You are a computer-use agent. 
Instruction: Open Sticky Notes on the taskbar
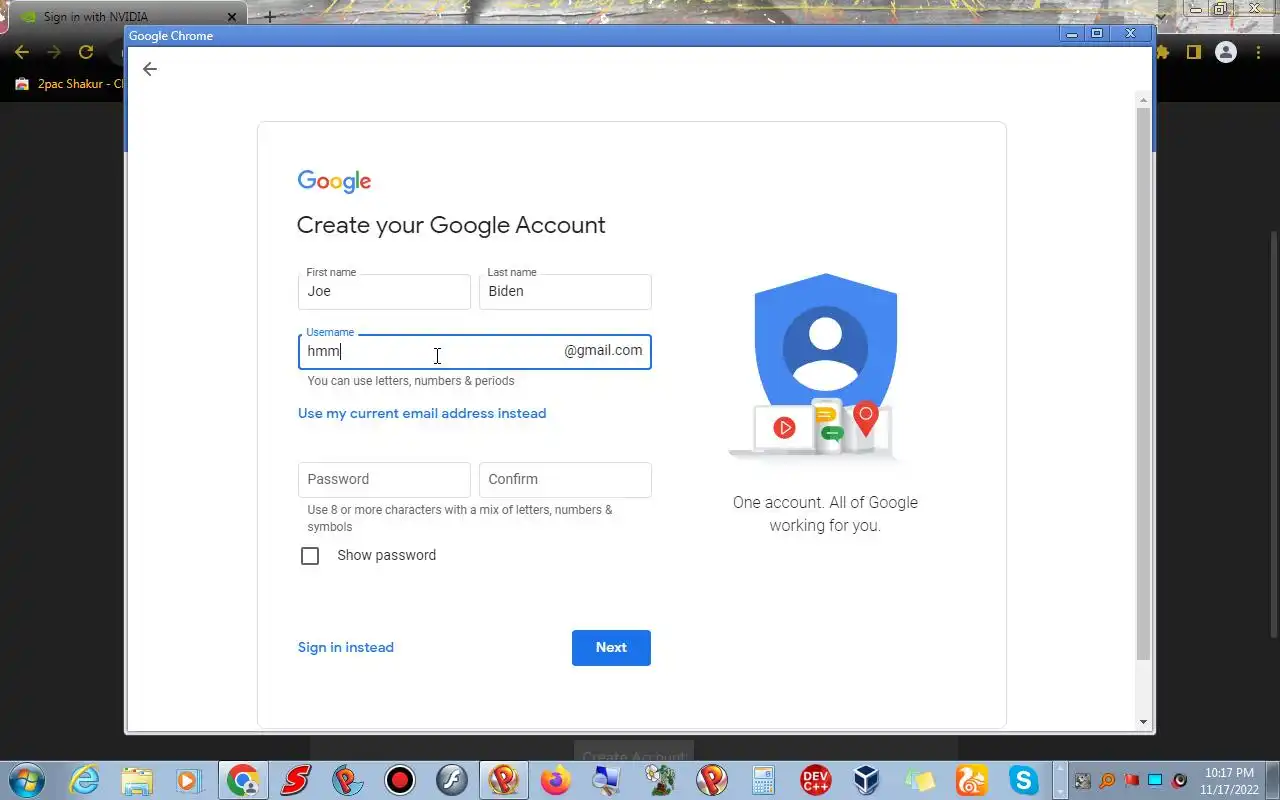[x=919, y=780]
